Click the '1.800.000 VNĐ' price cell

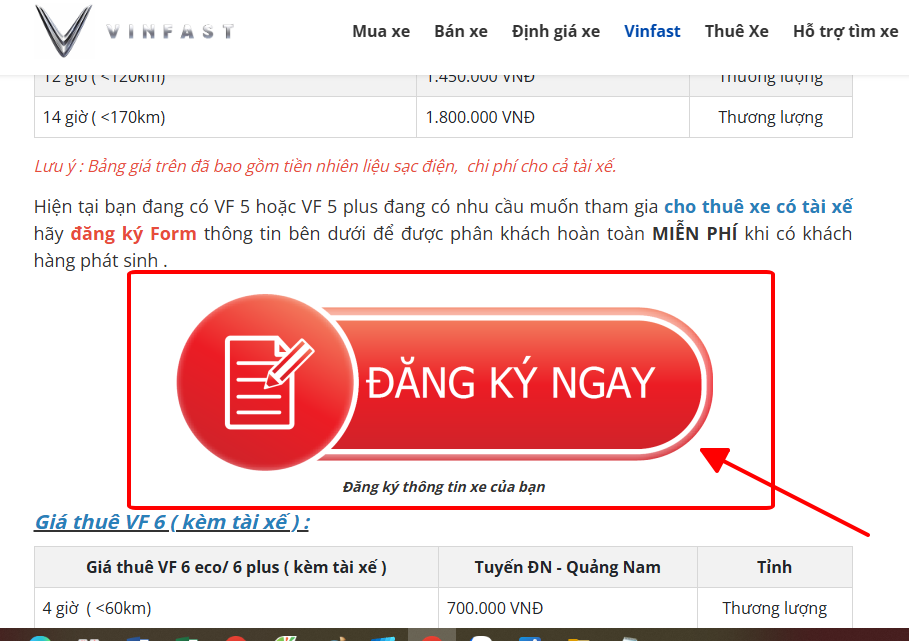552,117
